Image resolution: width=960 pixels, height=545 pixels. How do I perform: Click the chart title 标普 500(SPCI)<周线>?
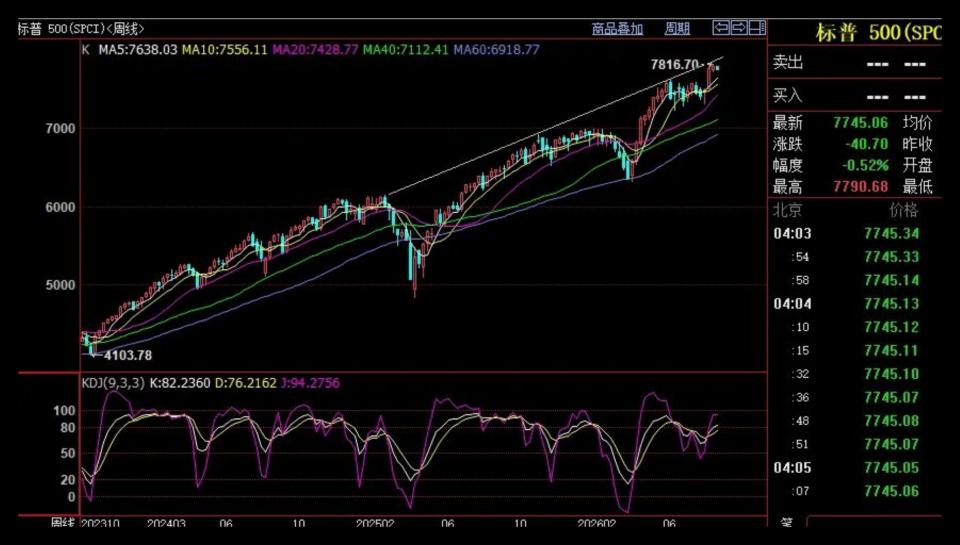[81, 28]
